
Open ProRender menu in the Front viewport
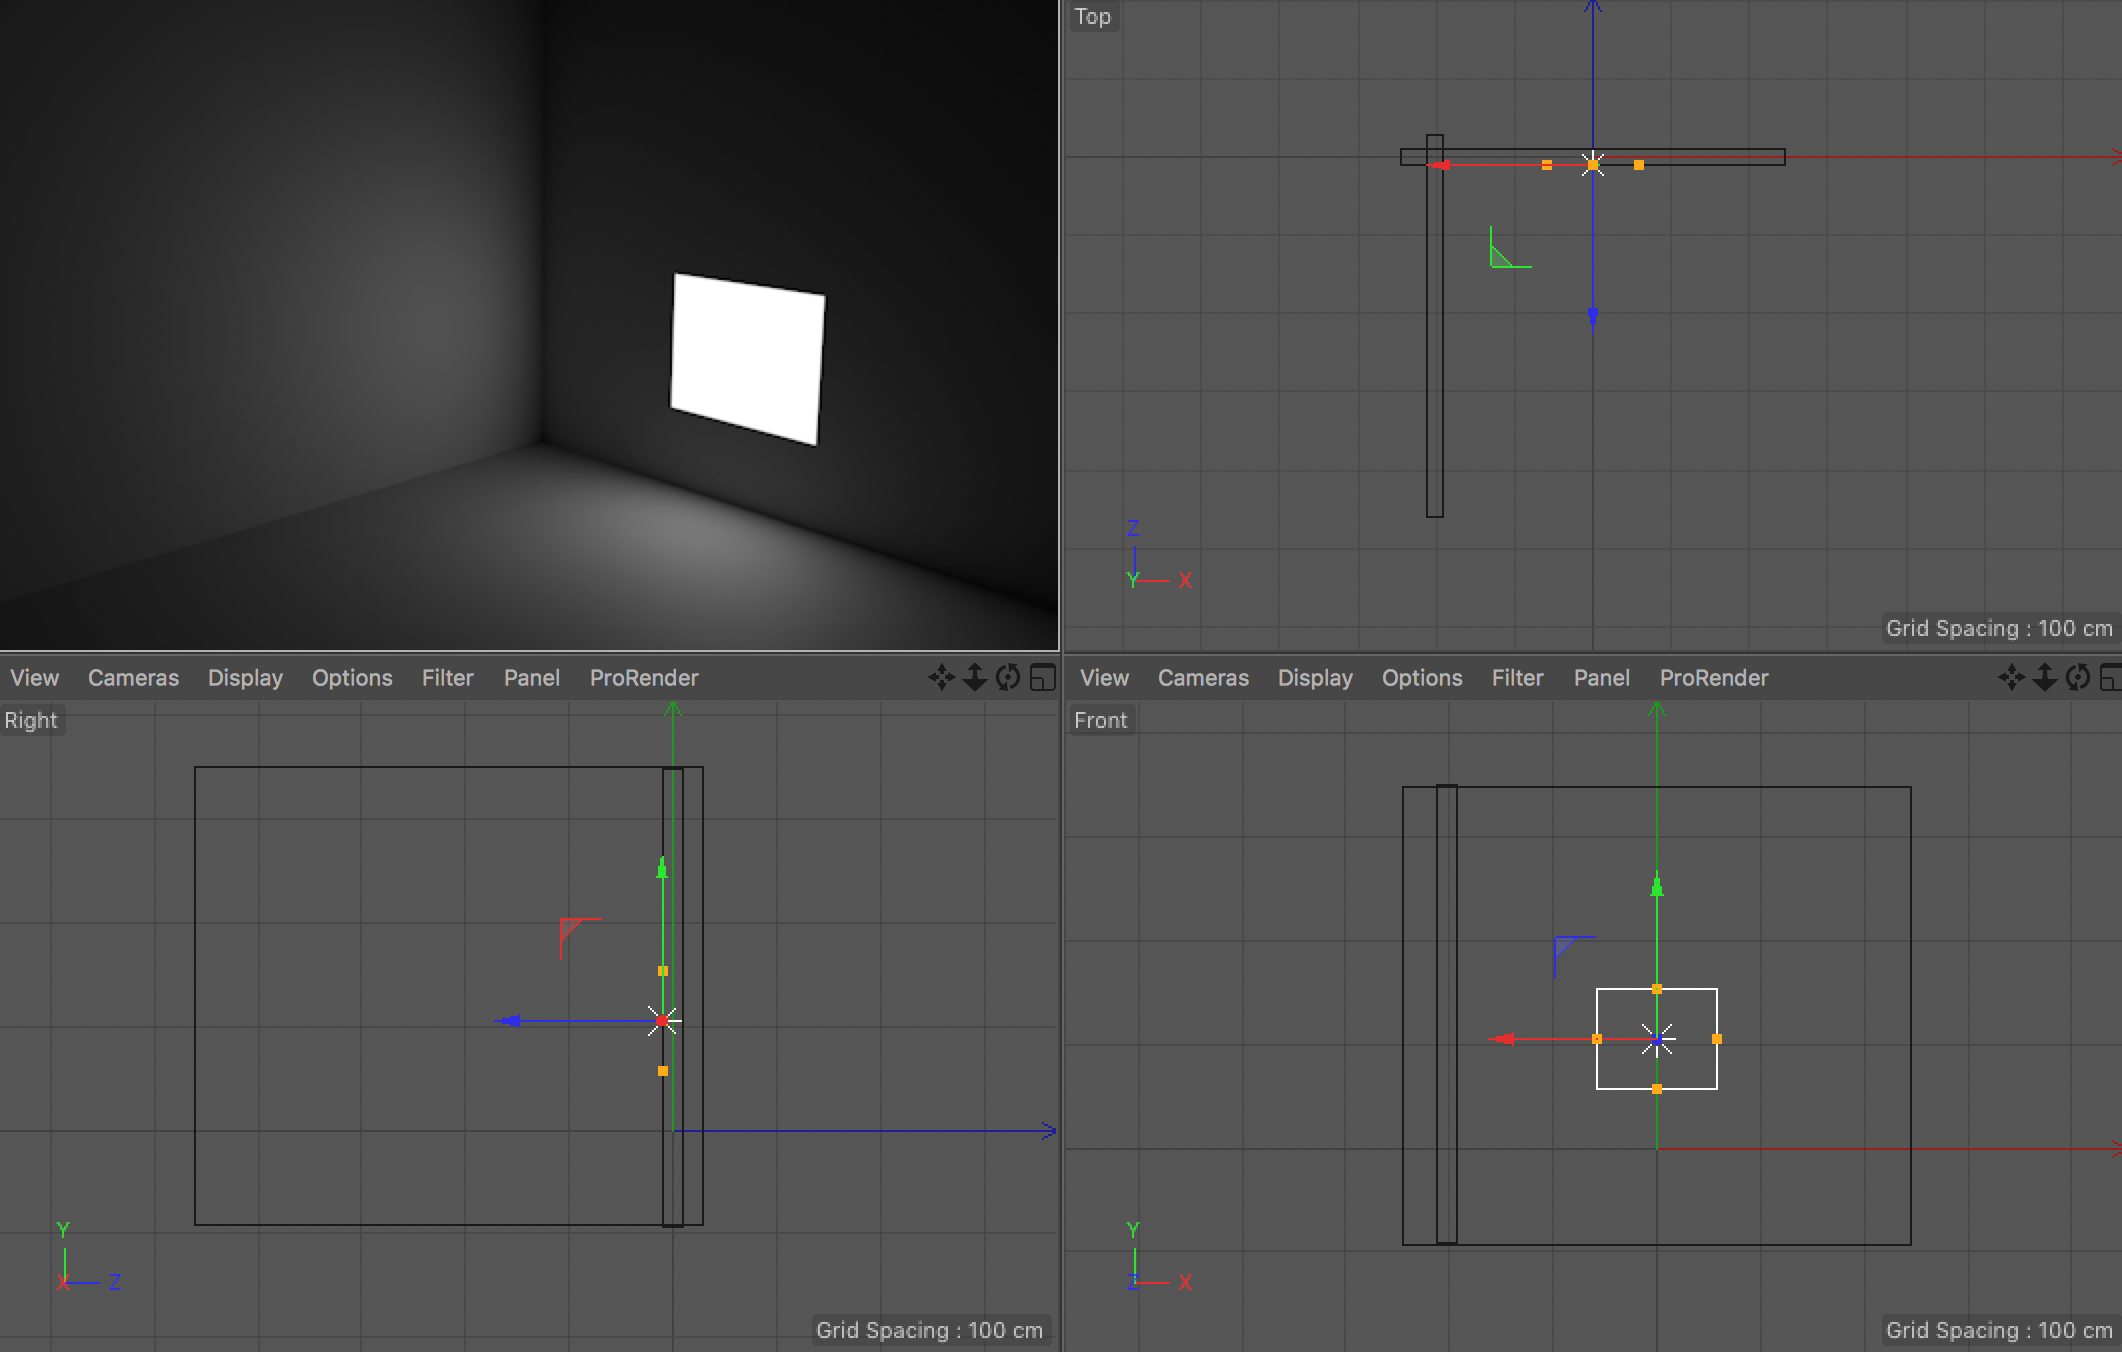click(1714, 677)
